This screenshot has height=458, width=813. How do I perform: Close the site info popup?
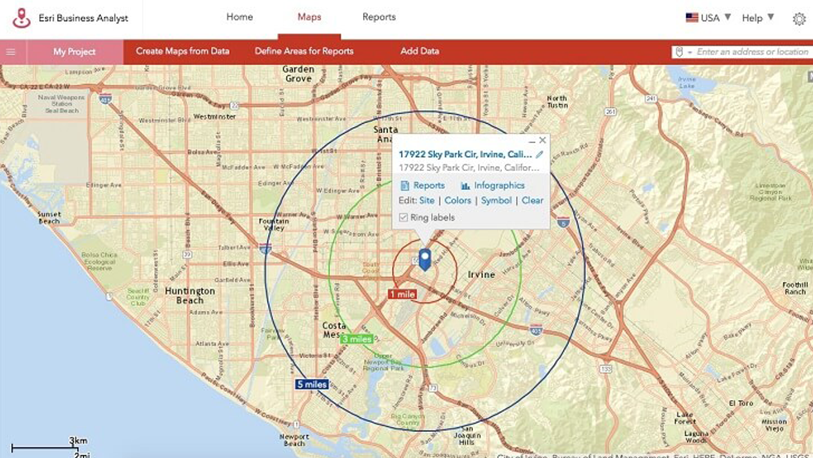(542, 140)
